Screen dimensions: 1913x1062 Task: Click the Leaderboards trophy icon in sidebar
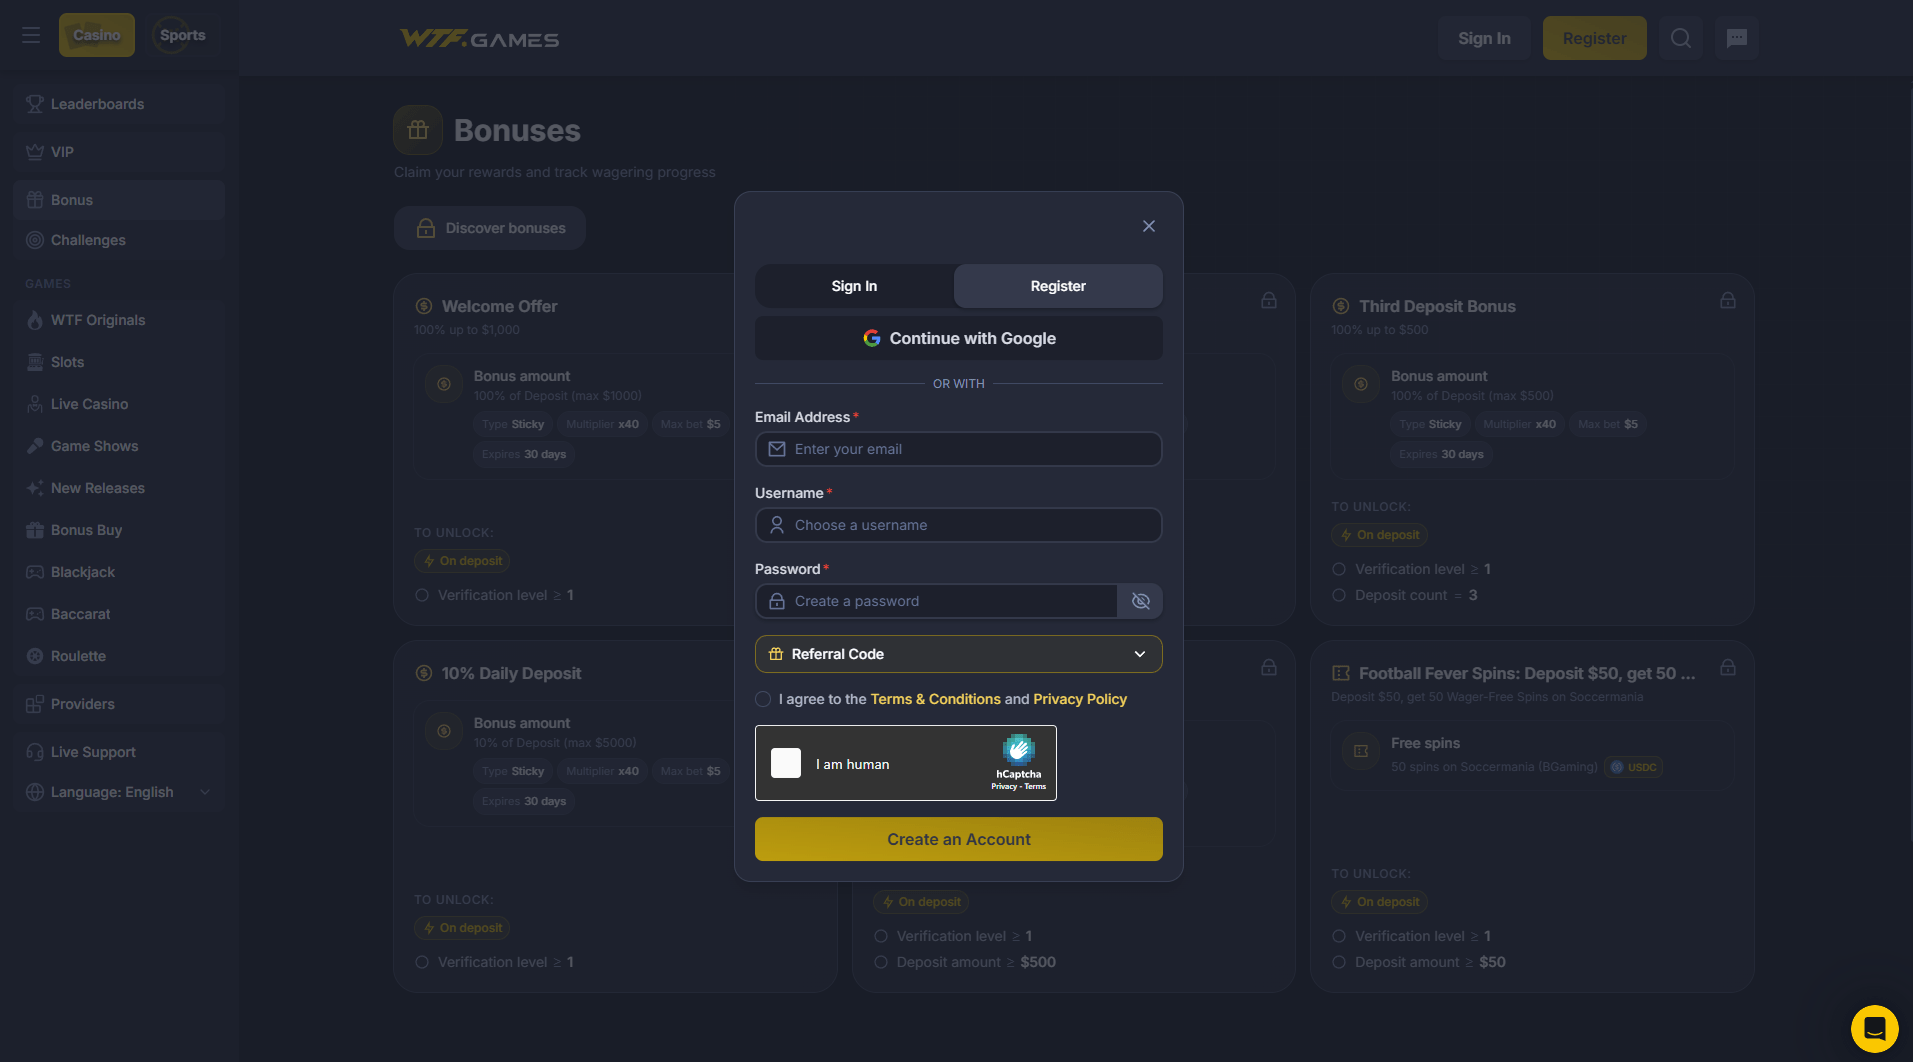pyautogui.click(x=35, y=104)
